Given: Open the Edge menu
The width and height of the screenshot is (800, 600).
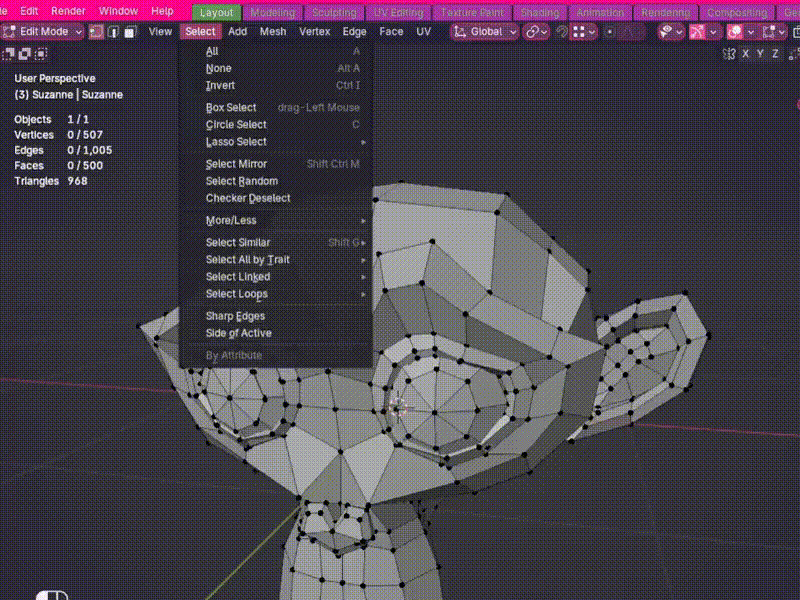Looking at the screenshot, I should click(354, 32).
